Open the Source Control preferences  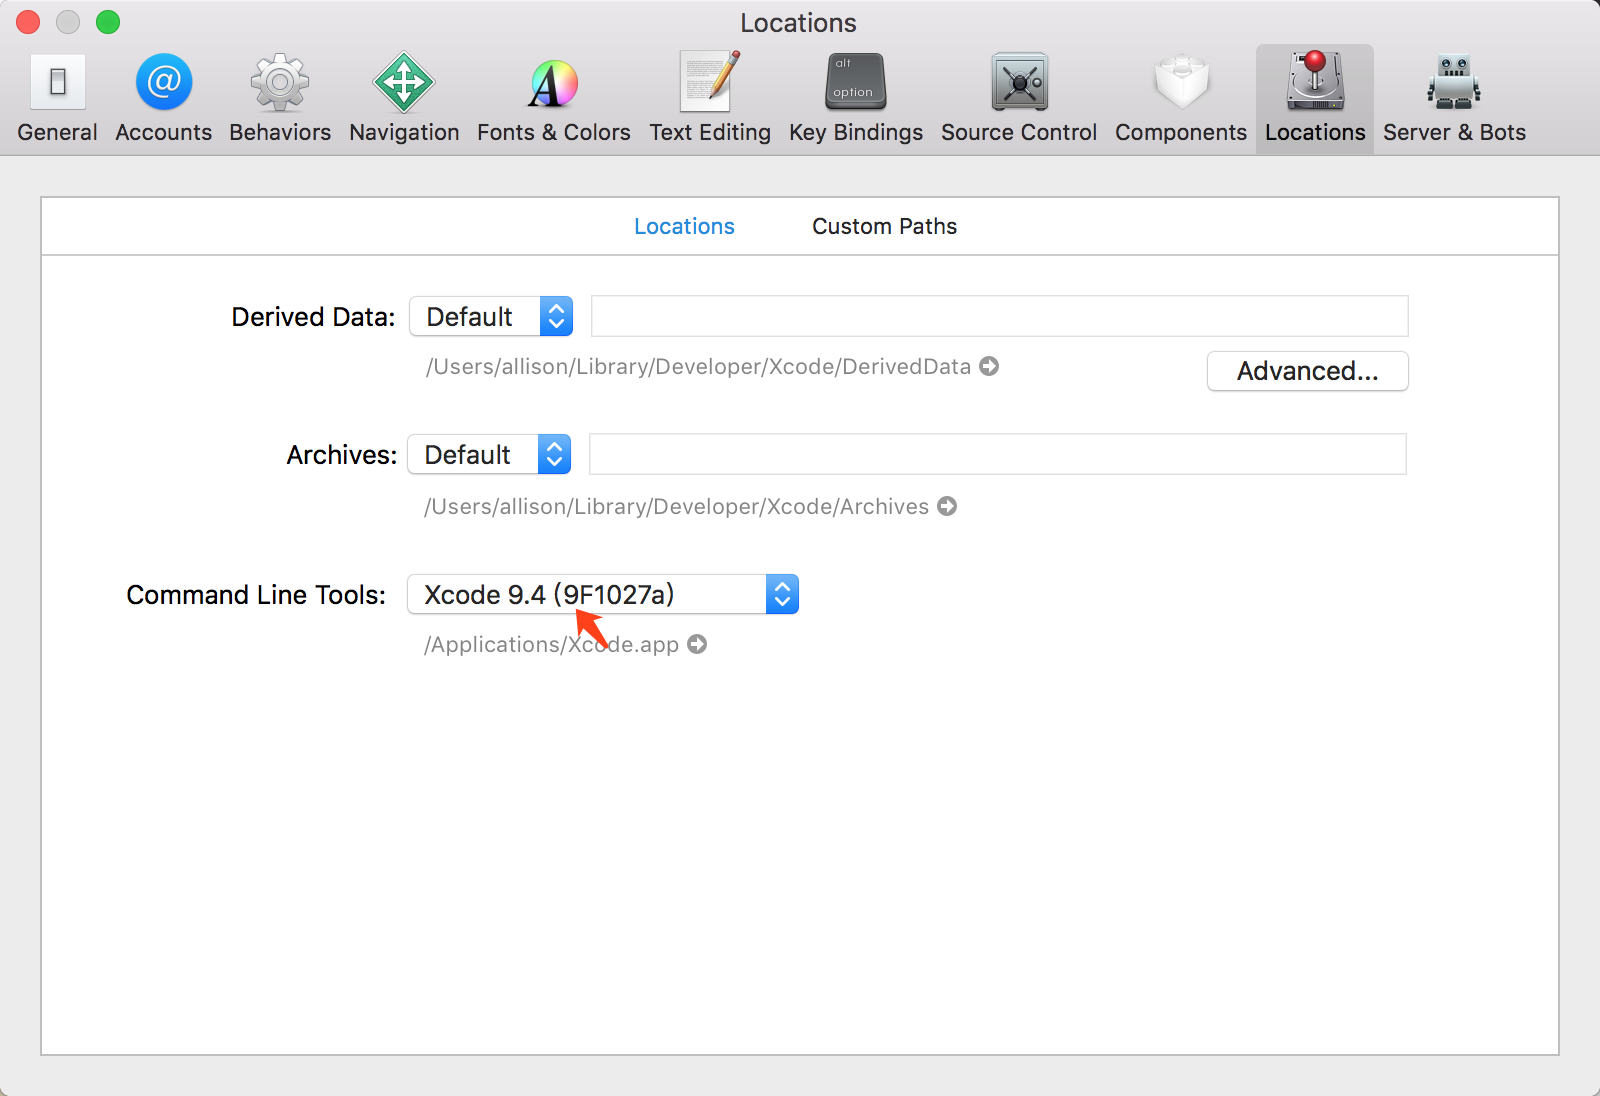click(x=1019, y=98)
